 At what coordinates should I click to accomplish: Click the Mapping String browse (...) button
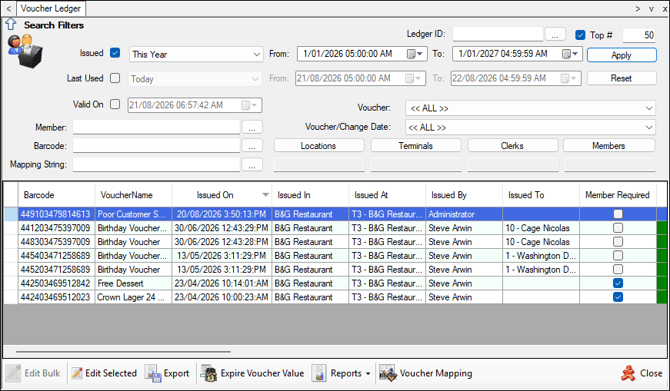(252, 165)
